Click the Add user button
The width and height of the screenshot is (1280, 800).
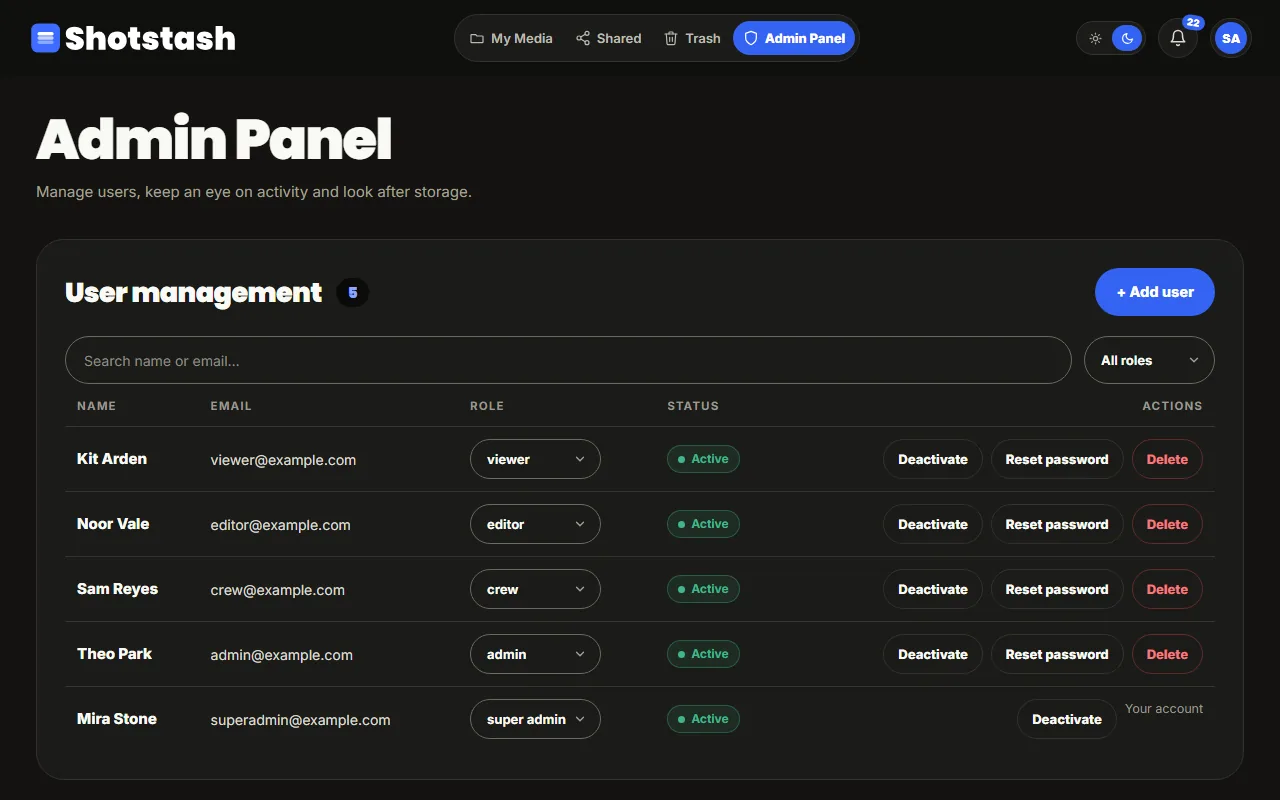point(1155,292)
